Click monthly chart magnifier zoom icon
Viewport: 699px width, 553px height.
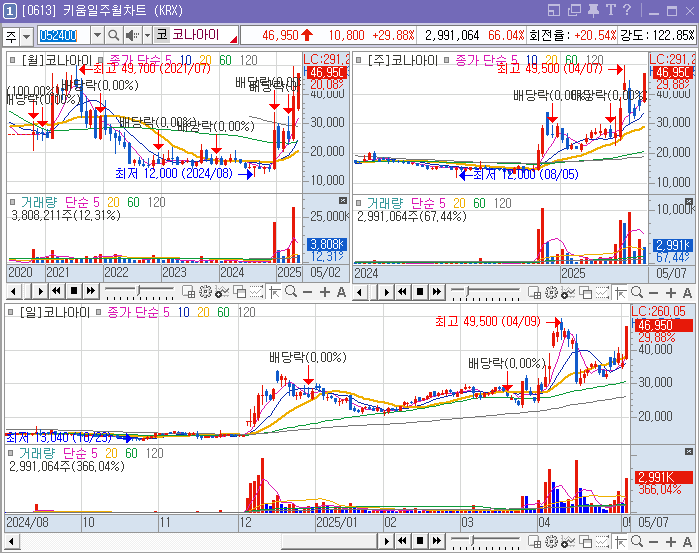point(291,292)
